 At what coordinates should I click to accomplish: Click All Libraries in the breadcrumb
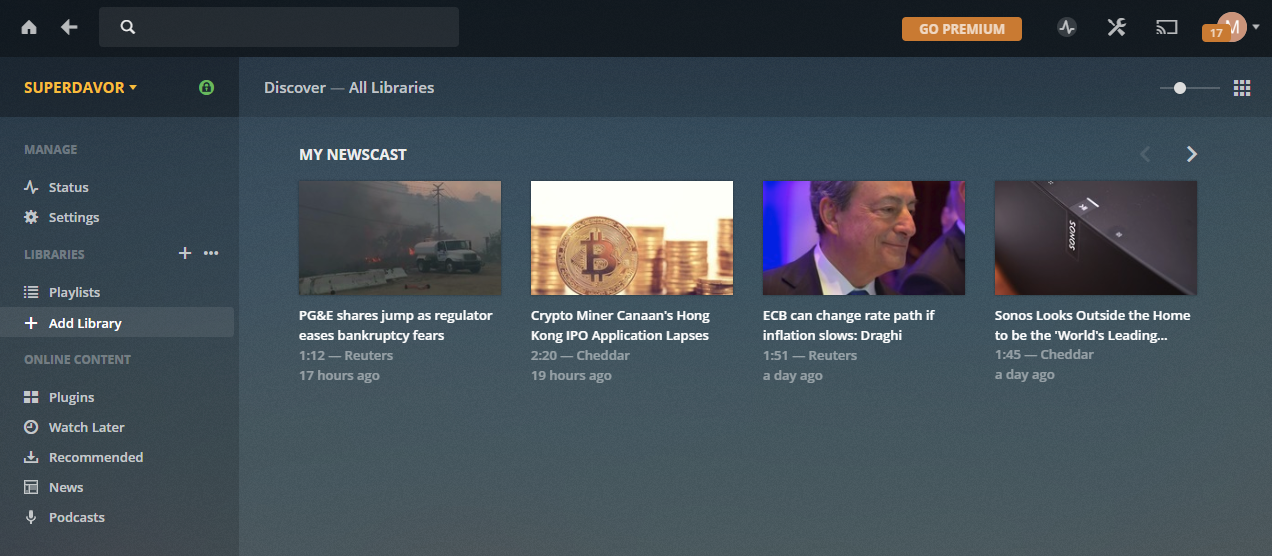pos(392,87)
